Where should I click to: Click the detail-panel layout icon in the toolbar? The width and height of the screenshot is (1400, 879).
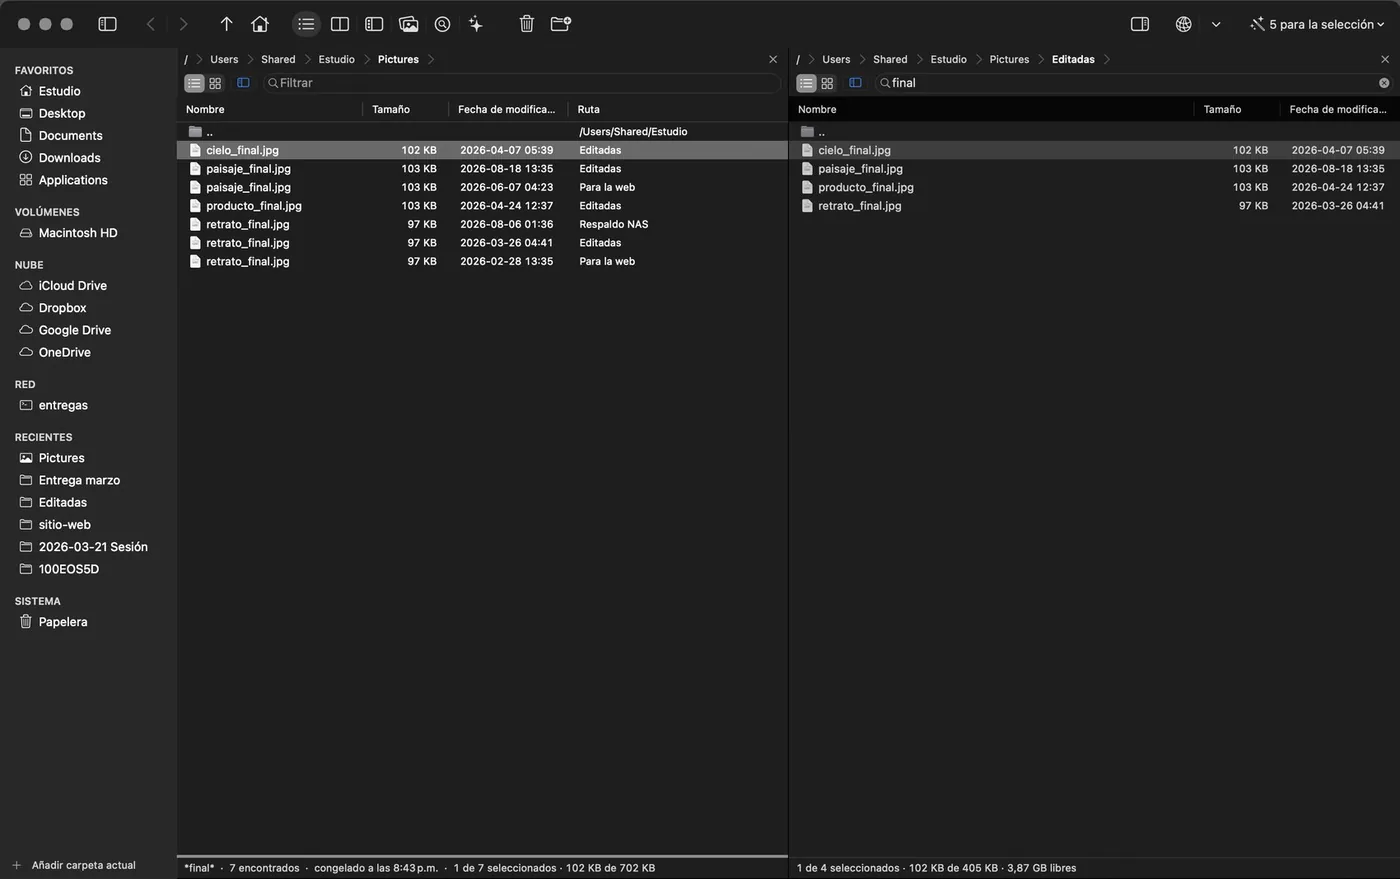pyautogui.click(x=374, y=24)
